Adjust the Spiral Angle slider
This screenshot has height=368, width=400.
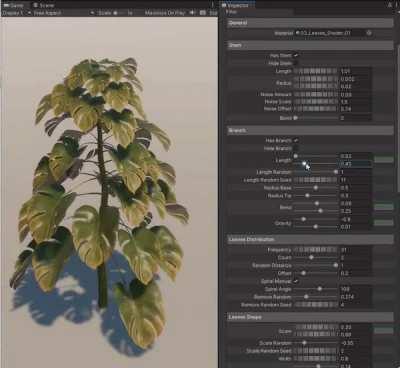pos(316,289)
